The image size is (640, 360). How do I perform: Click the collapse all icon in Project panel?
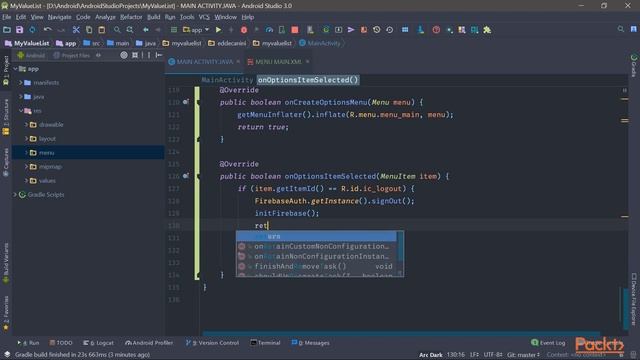coord(135,55)
